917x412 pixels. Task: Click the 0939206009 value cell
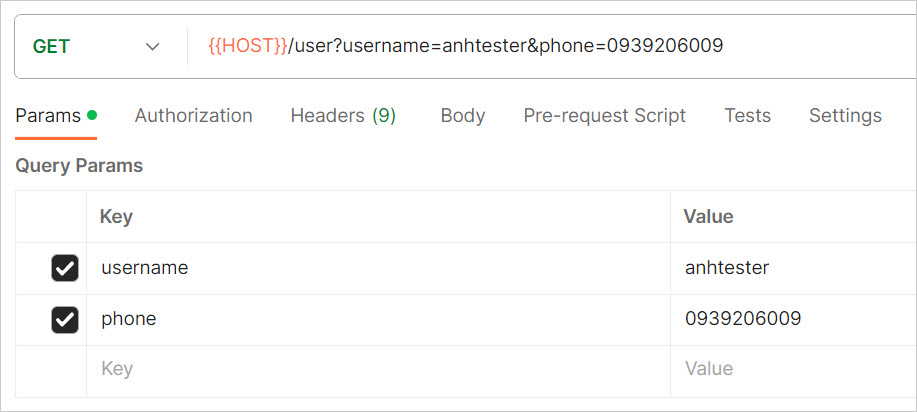pyautogui.click(x=794, y=320)
